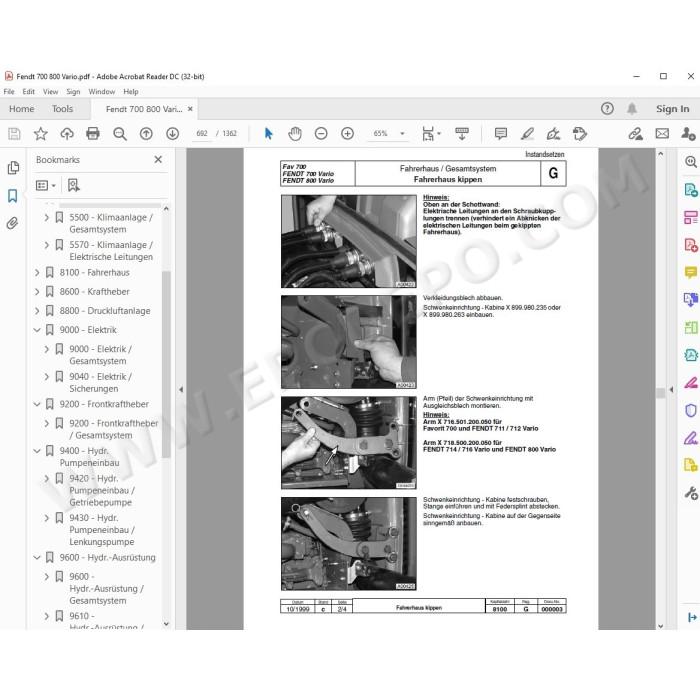Click the document vertical scrollbar thumb
This screenshot has height=700, width=700.
click(x=661, y=393)
